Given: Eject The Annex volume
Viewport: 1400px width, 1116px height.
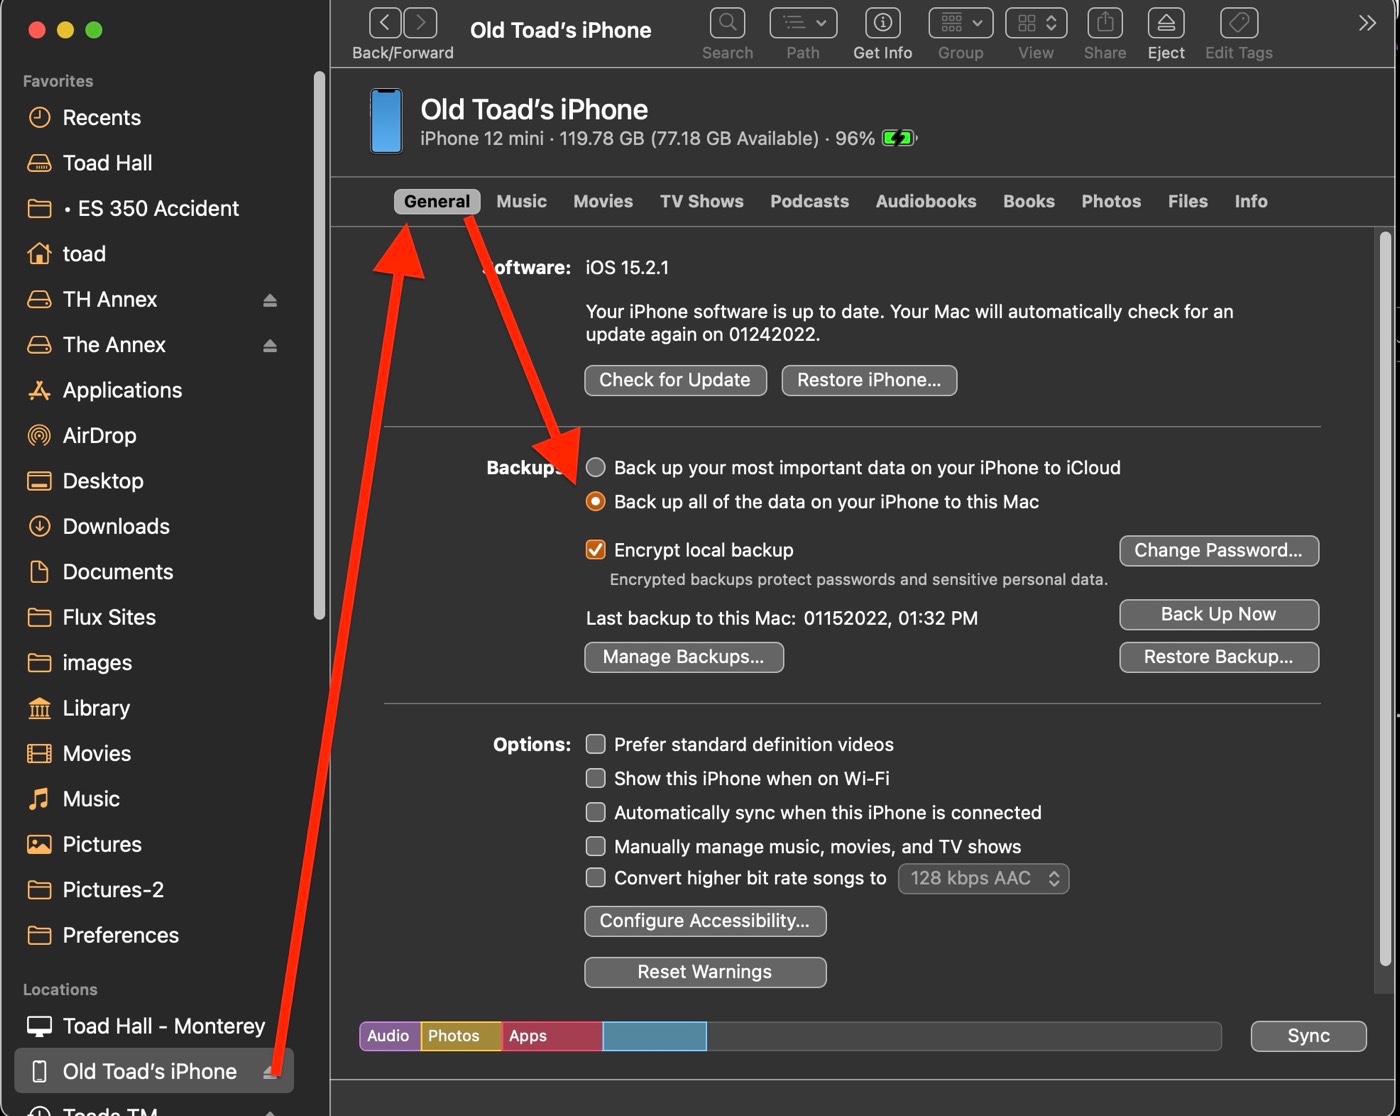Looking at the screenshot, I should tap(270, 345).
